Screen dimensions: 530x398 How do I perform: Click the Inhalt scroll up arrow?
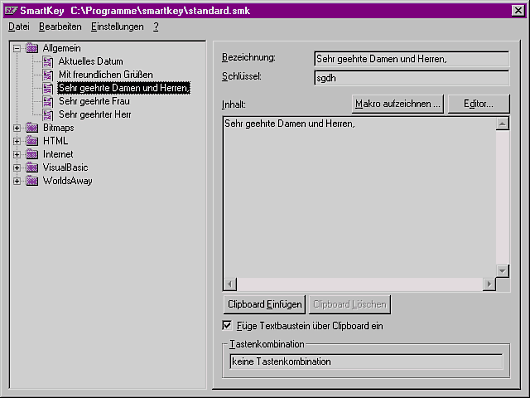click(502, 124)
